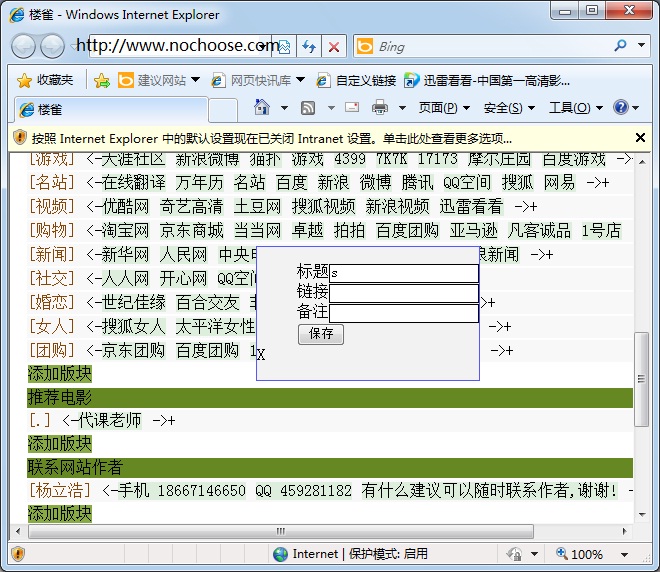
Task: Expand the Print dropdown arrow
Action: tap(402, 108)
